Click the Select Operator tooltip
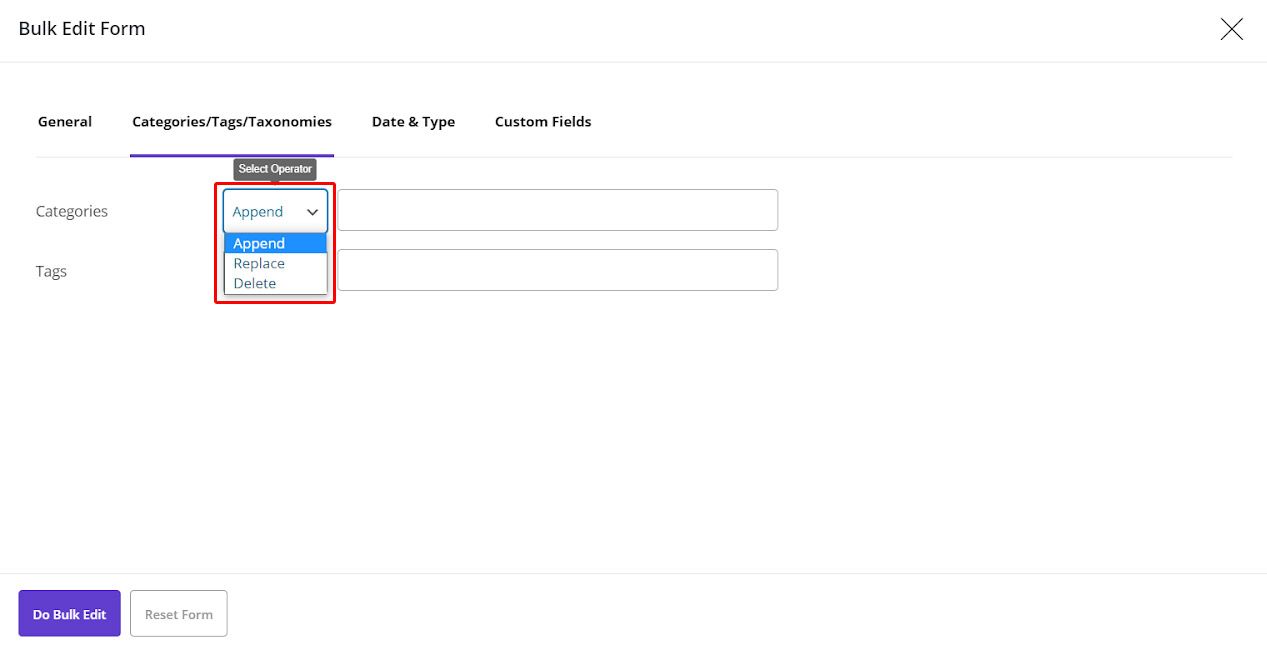This screenshot has width=1267, height=648. 275,169
